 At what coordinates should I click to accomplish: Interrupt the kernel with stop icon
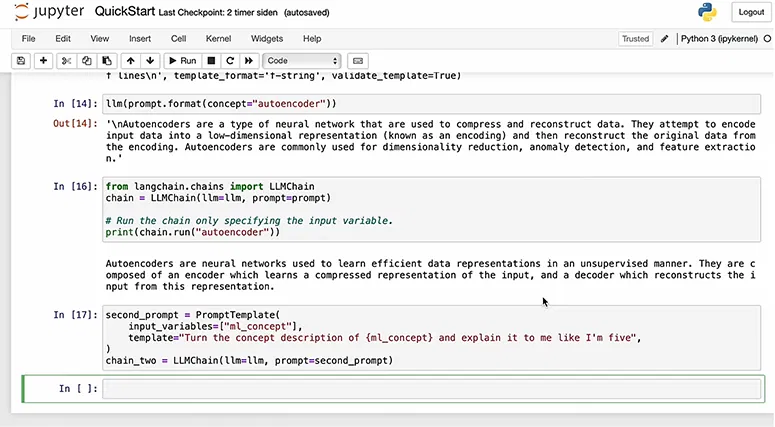[x=211, y=61]
